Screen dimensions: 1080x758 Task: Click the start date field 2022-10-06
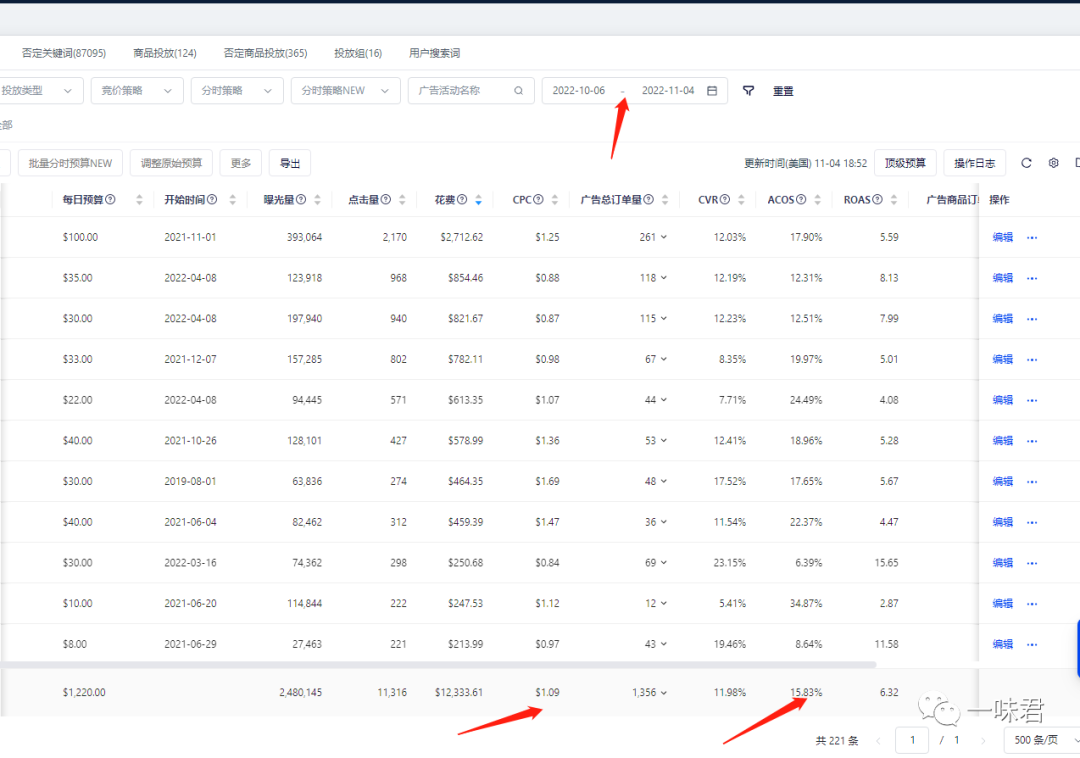(579, 91)
